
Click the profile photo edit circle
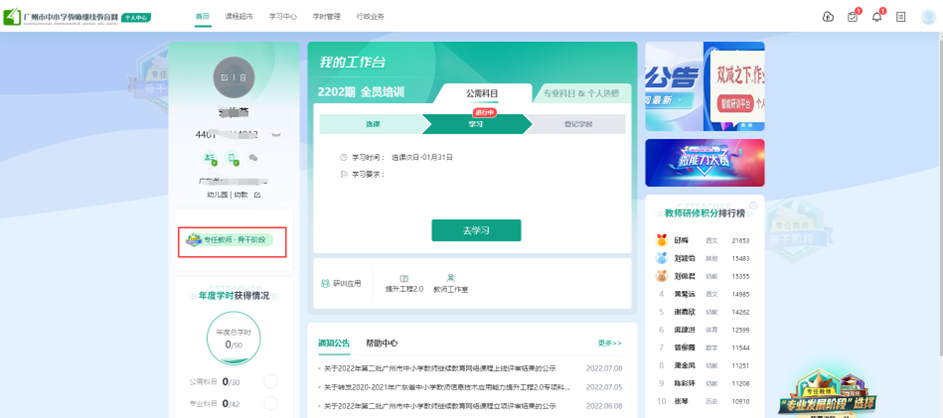pyautogui.click(x=233, y=78)
